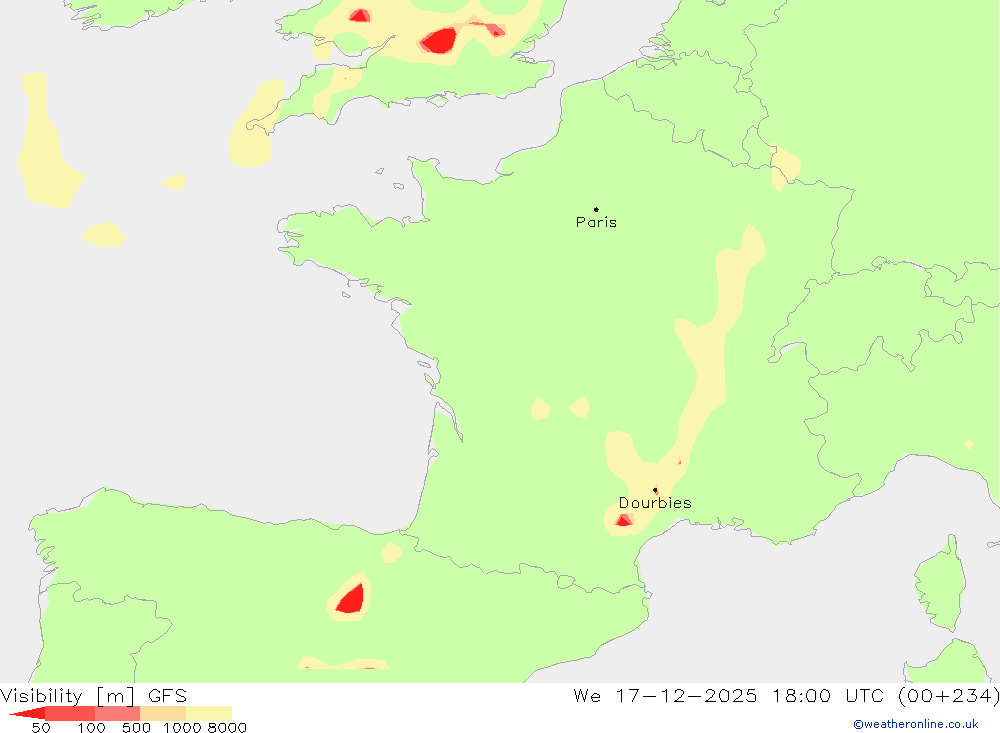The width and height of the screenshot is (1000, 733).
Task: Click the red low-visibility patch south of Dourbies
Action: coord(624,521)
